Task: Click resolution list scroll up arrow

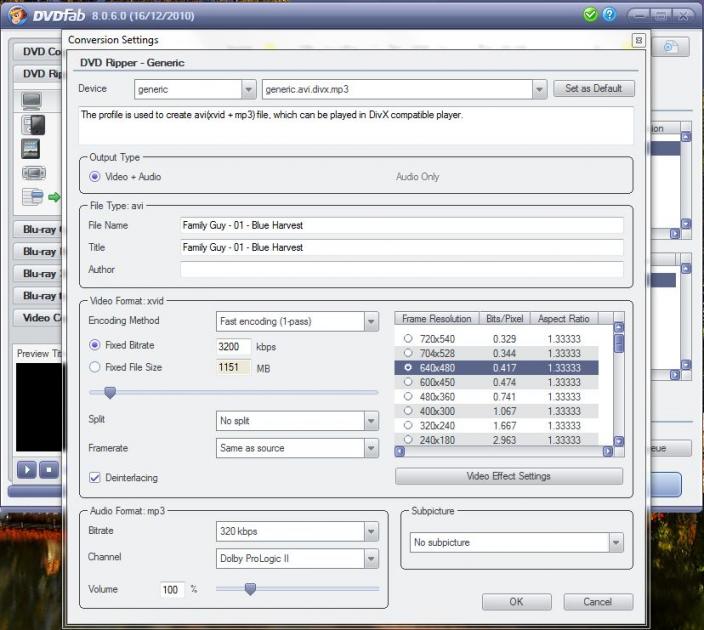Action: [x=619, y=327]
